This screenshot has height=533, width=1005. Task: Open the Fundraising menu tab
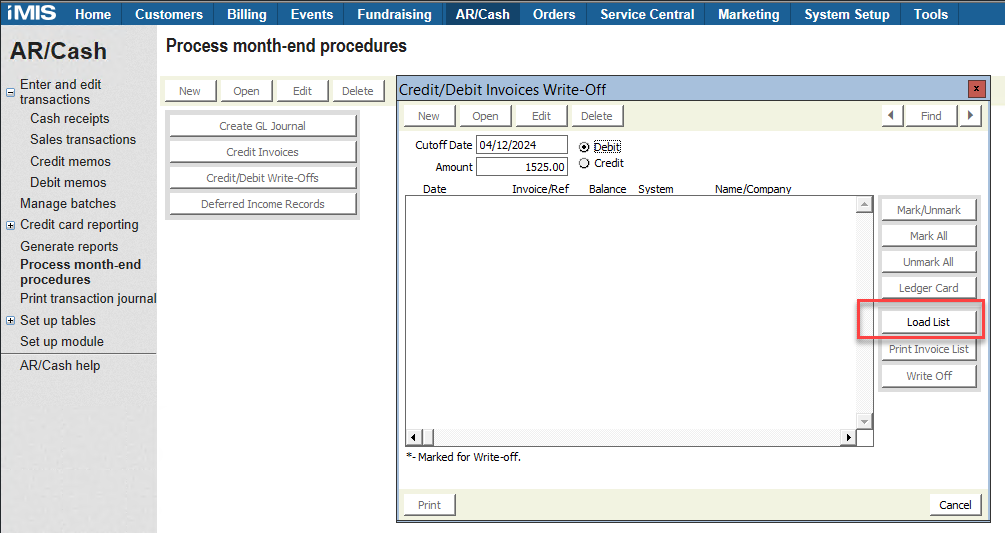[x=396, y=14]
